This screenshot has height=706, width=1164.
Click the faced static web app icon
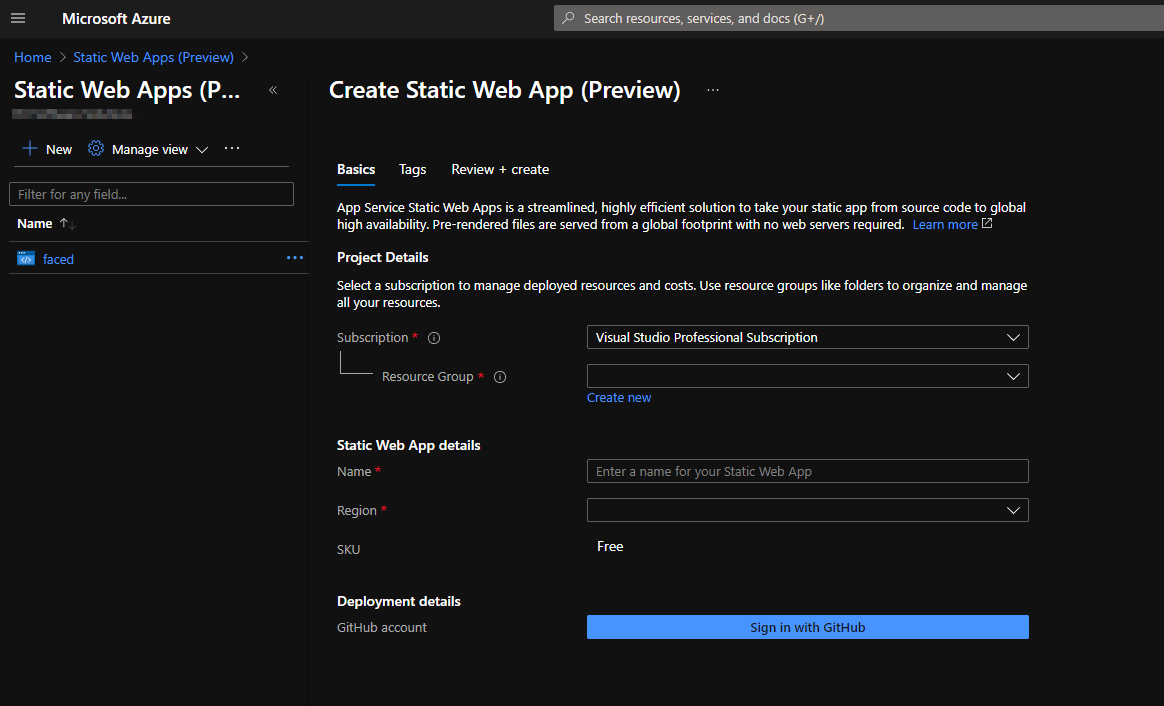26,258
